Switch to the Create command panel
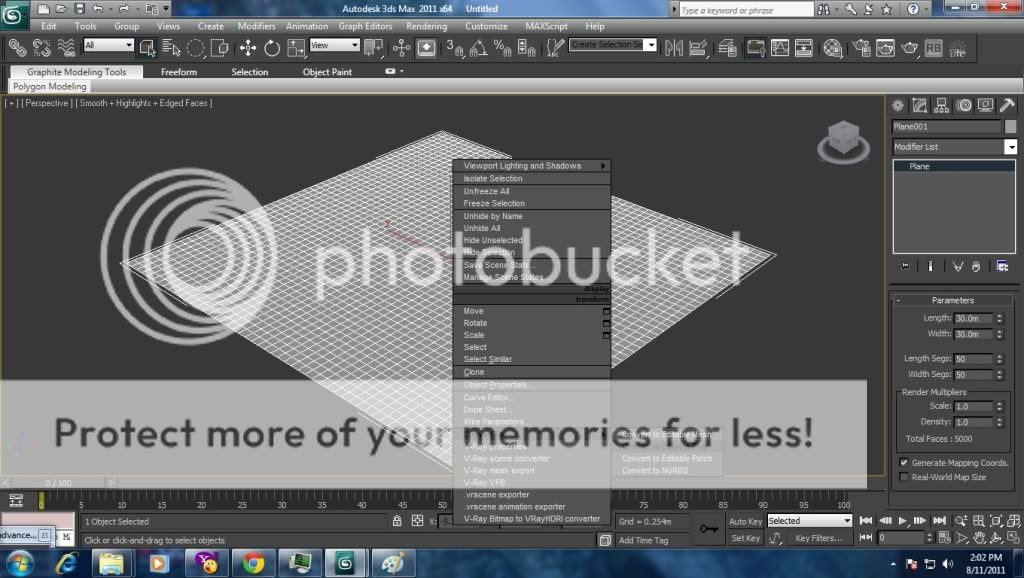This screenshot has height=578, width=1024. pyautogui.click(x=898, y=105)
